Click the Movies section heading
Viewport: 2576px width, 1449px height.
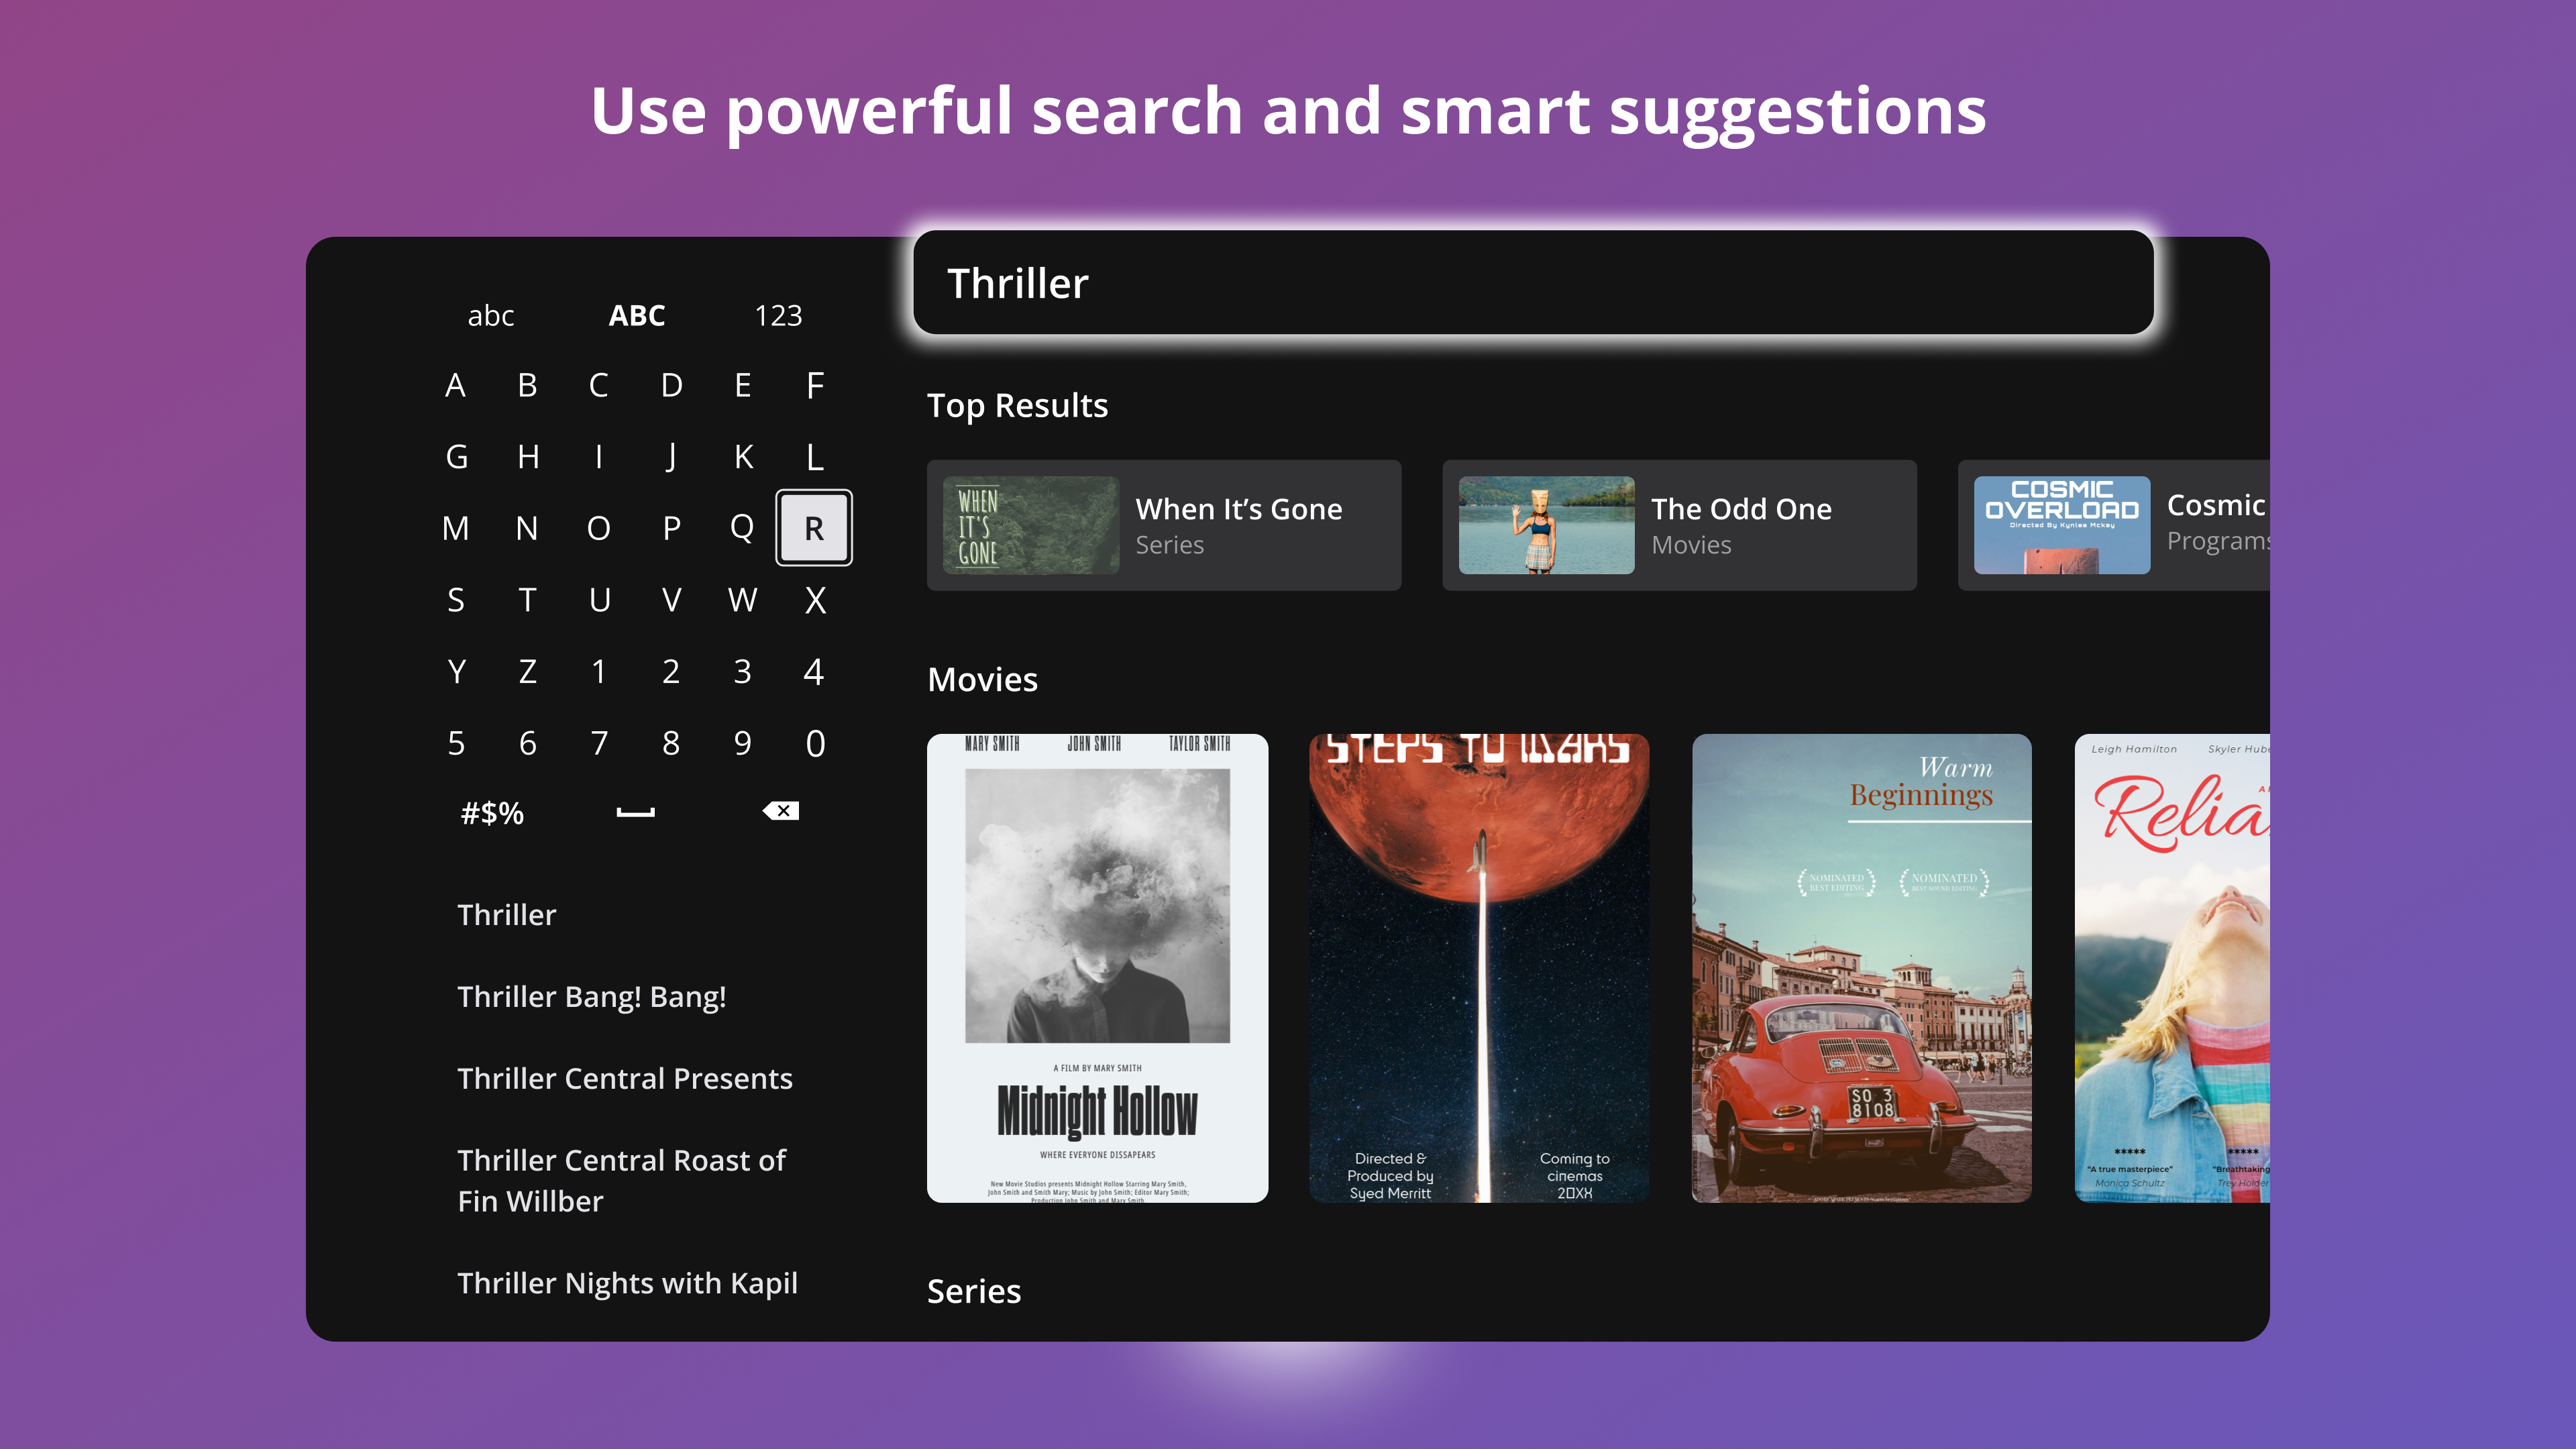(982, 679)
